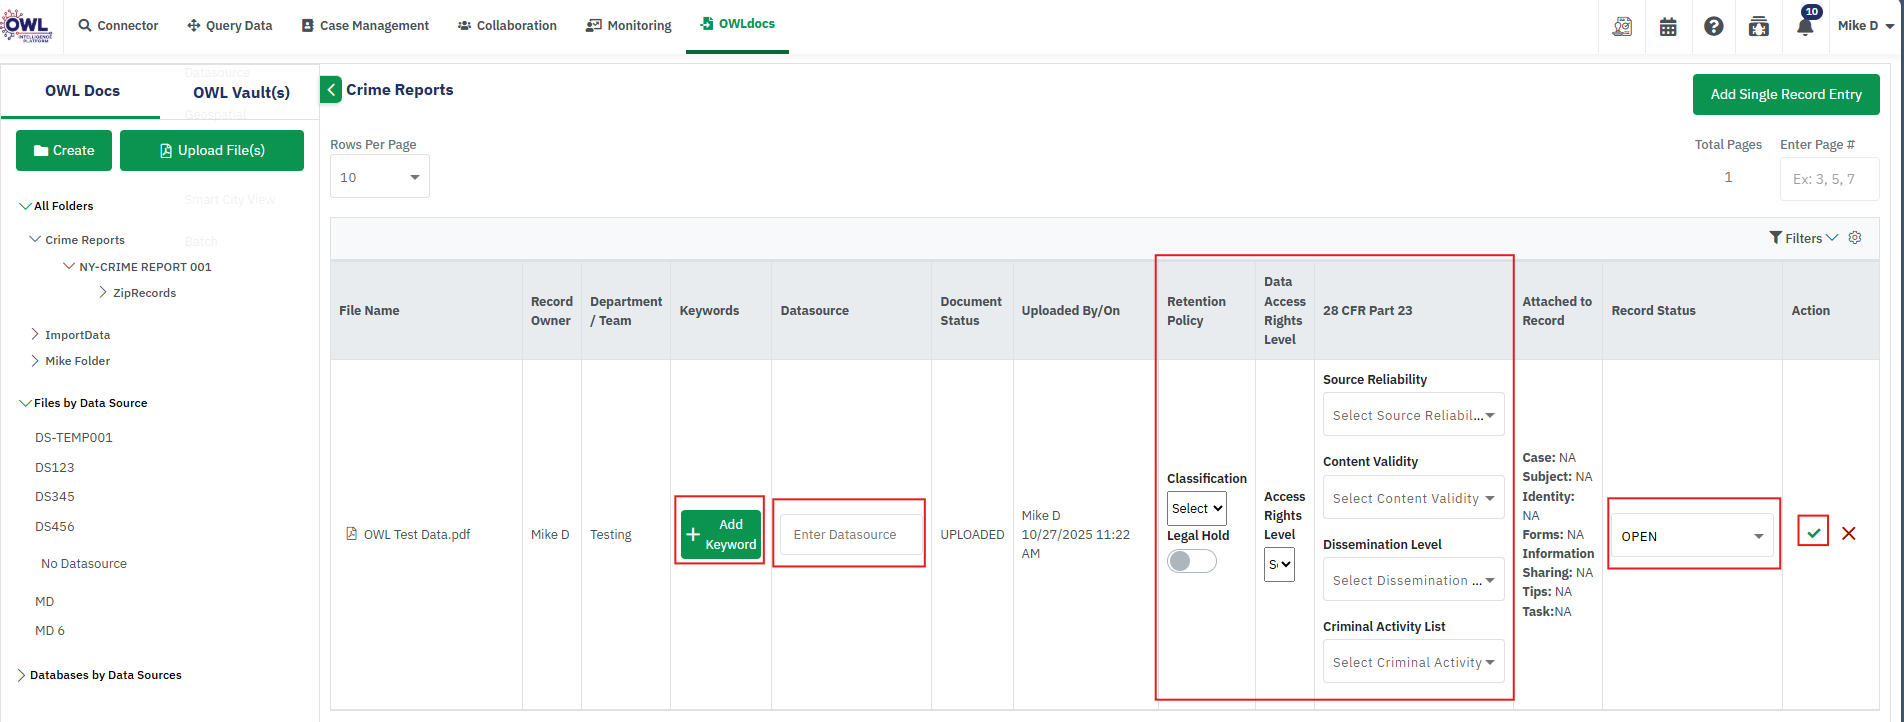Open the bug report icon
Image resolution: width=1904 pixels, height=722 pixels.
tap(1759, 27)
